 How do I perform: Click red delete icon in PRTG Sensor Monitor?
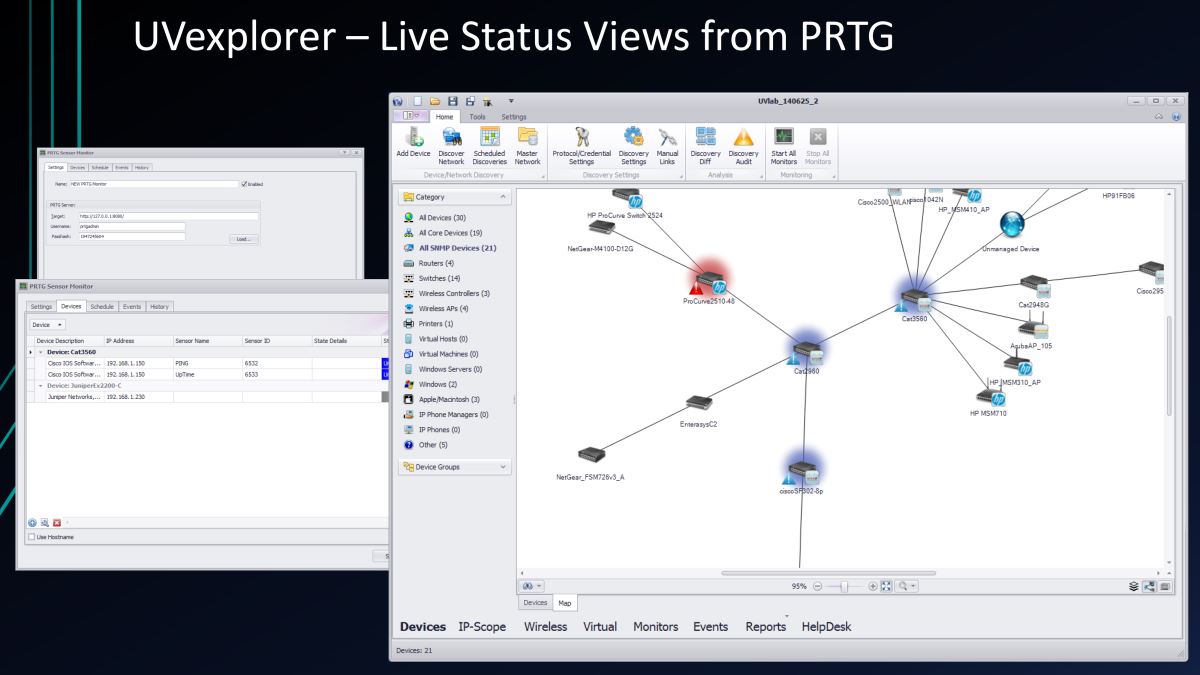(x=58, y=523)
